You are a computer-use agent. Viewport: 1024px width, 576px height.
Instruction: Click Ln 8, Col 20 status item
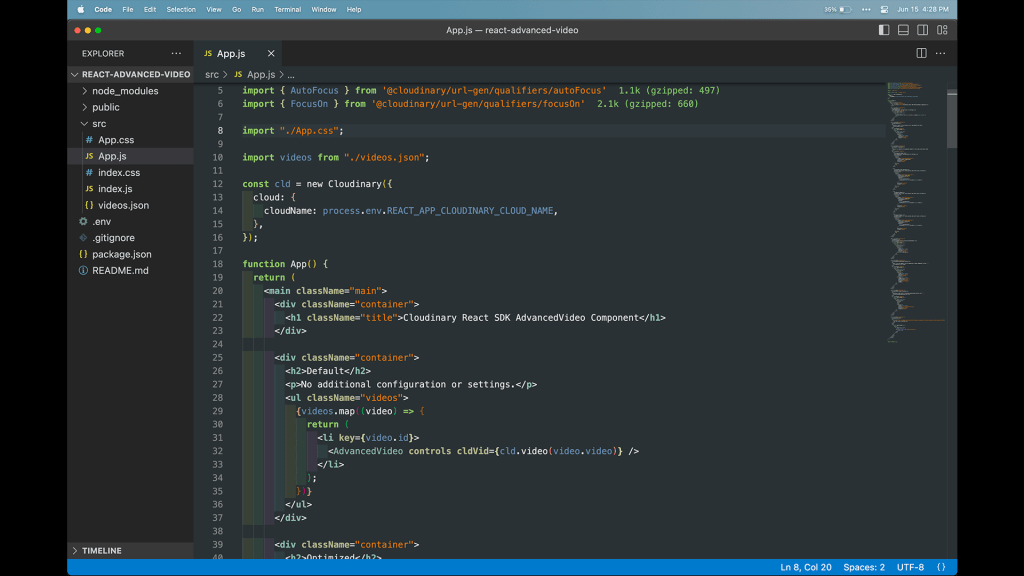point(806,567)
